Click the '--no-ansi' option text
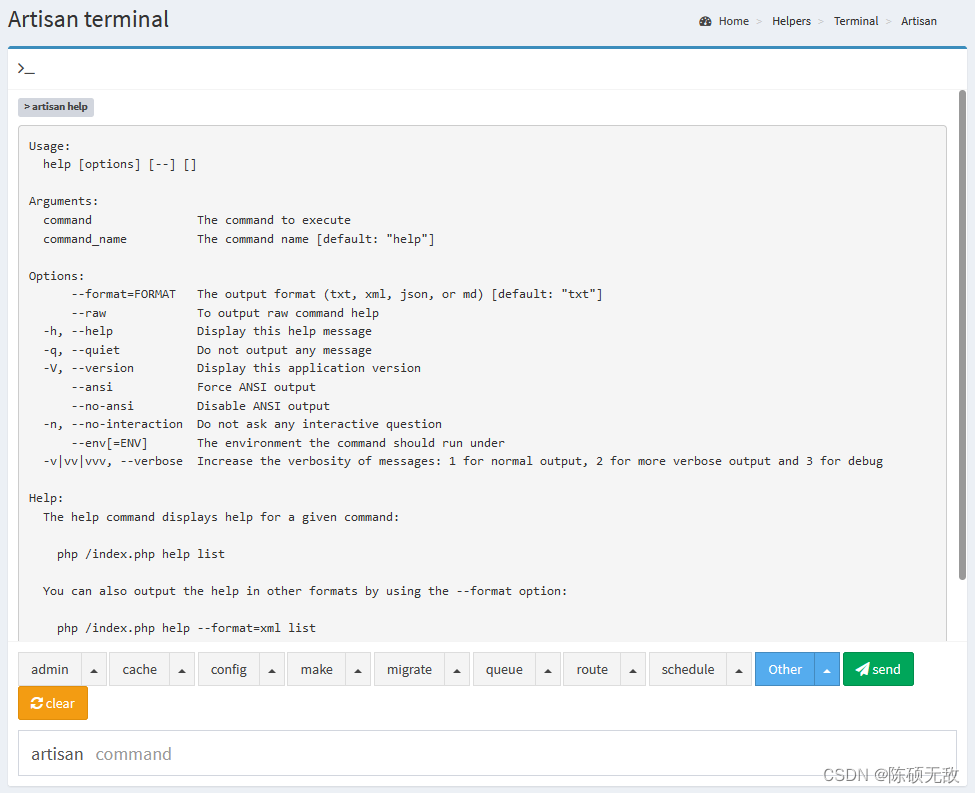 point(103,406)
